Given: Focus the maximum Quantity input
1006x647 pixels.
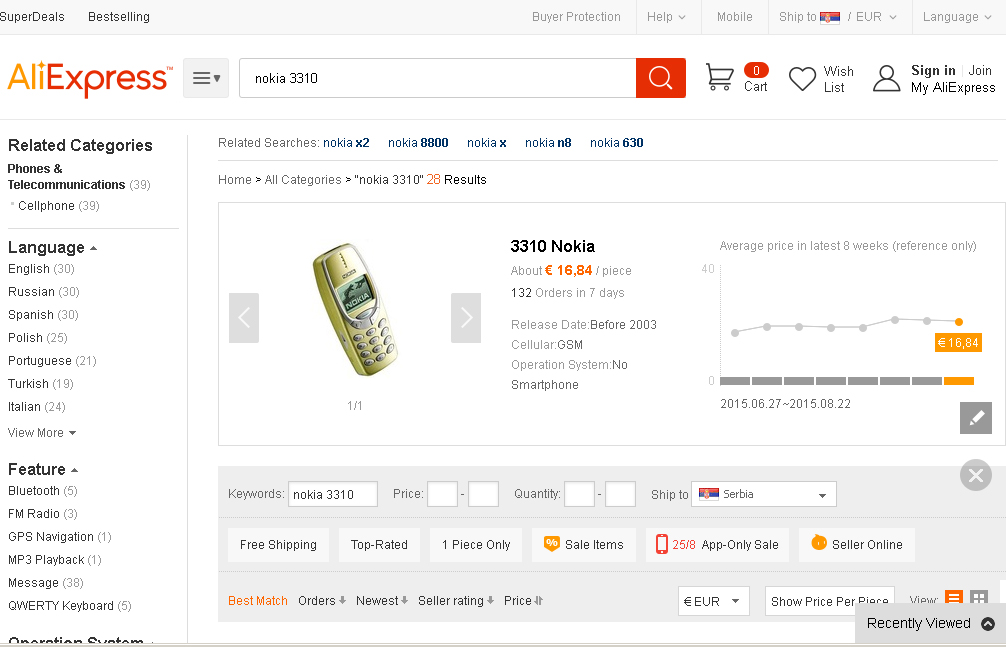Looking at the screenshot, I should 620,494.
